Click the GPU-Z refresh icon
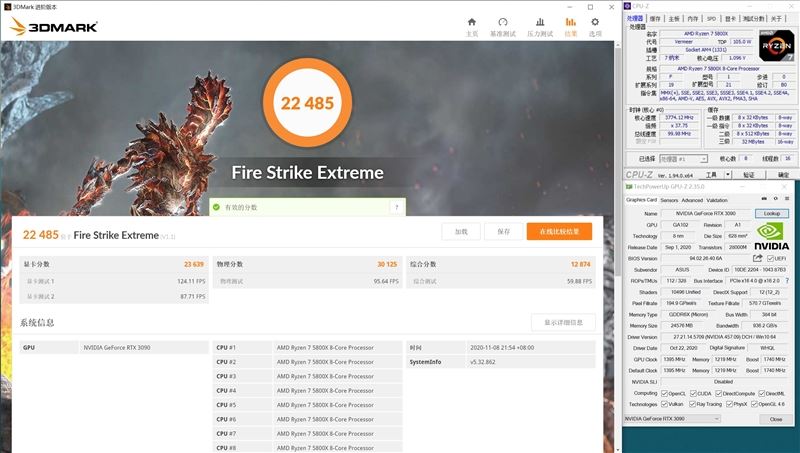The image size is (800, 453). tap(776, 198)
